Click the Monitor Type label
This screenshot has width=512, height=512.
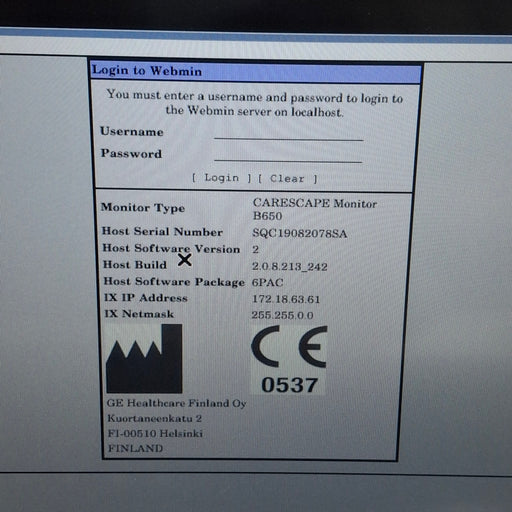143,208
